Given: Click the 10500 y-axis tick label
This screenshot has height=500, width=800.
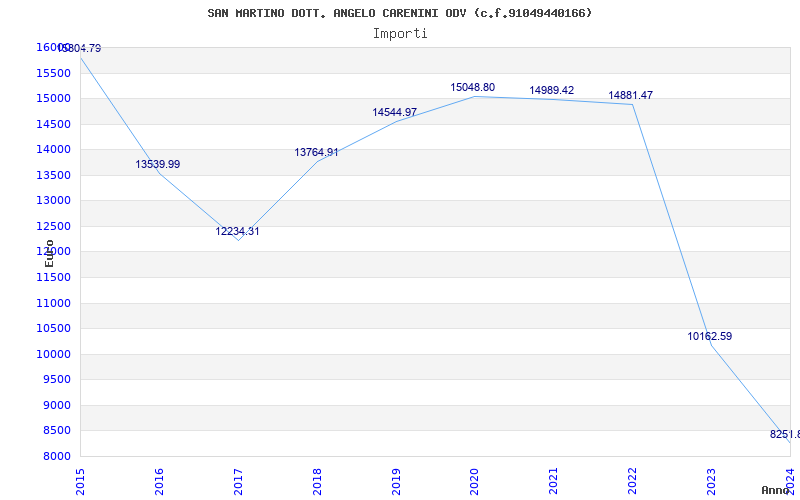Looking at the screenshot, I should coord(53,328).
